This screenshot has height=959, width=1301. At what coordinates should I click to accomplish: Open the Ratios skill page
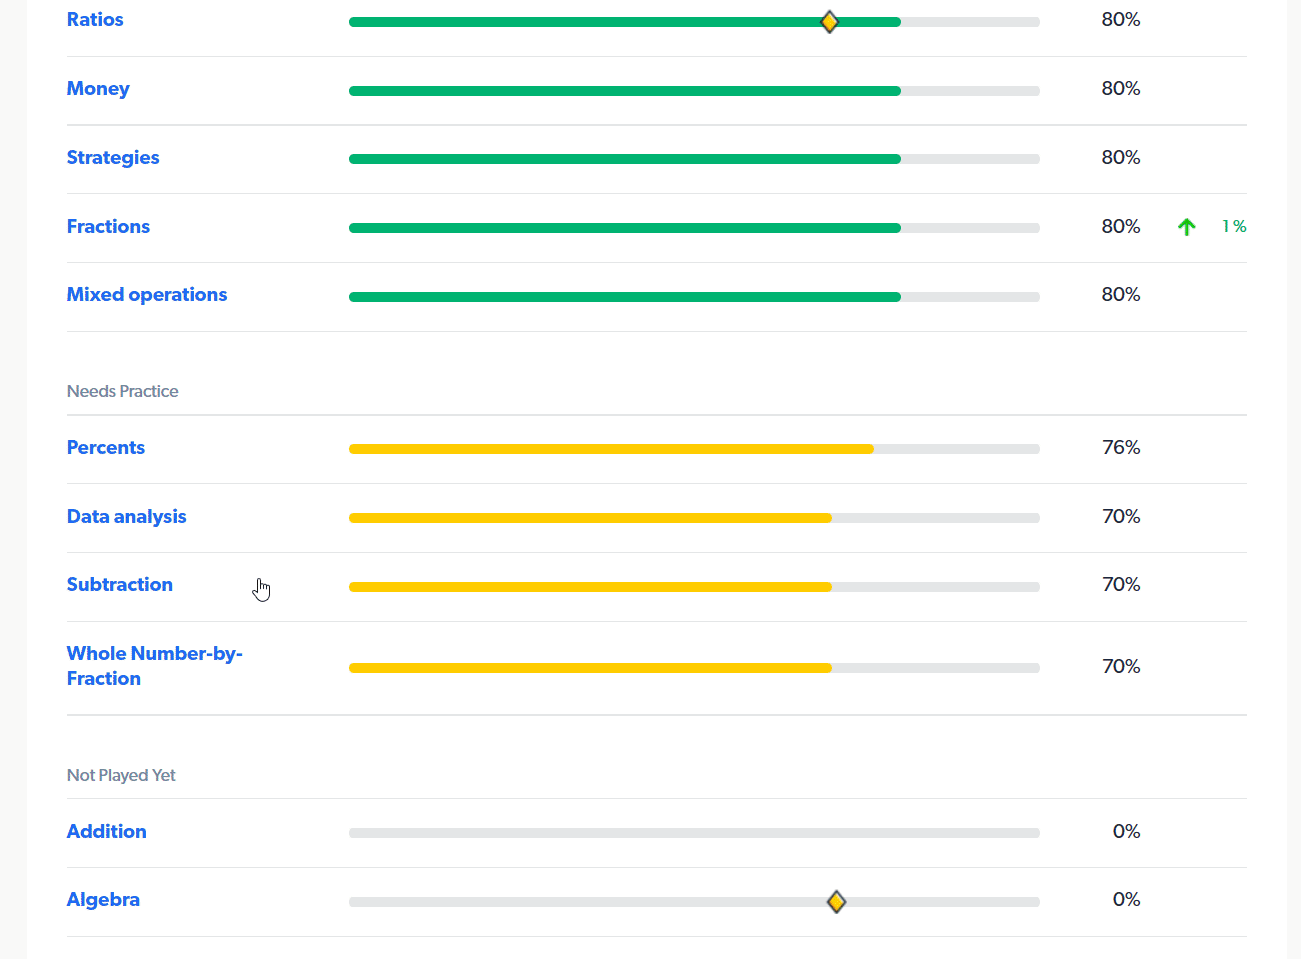95,19
